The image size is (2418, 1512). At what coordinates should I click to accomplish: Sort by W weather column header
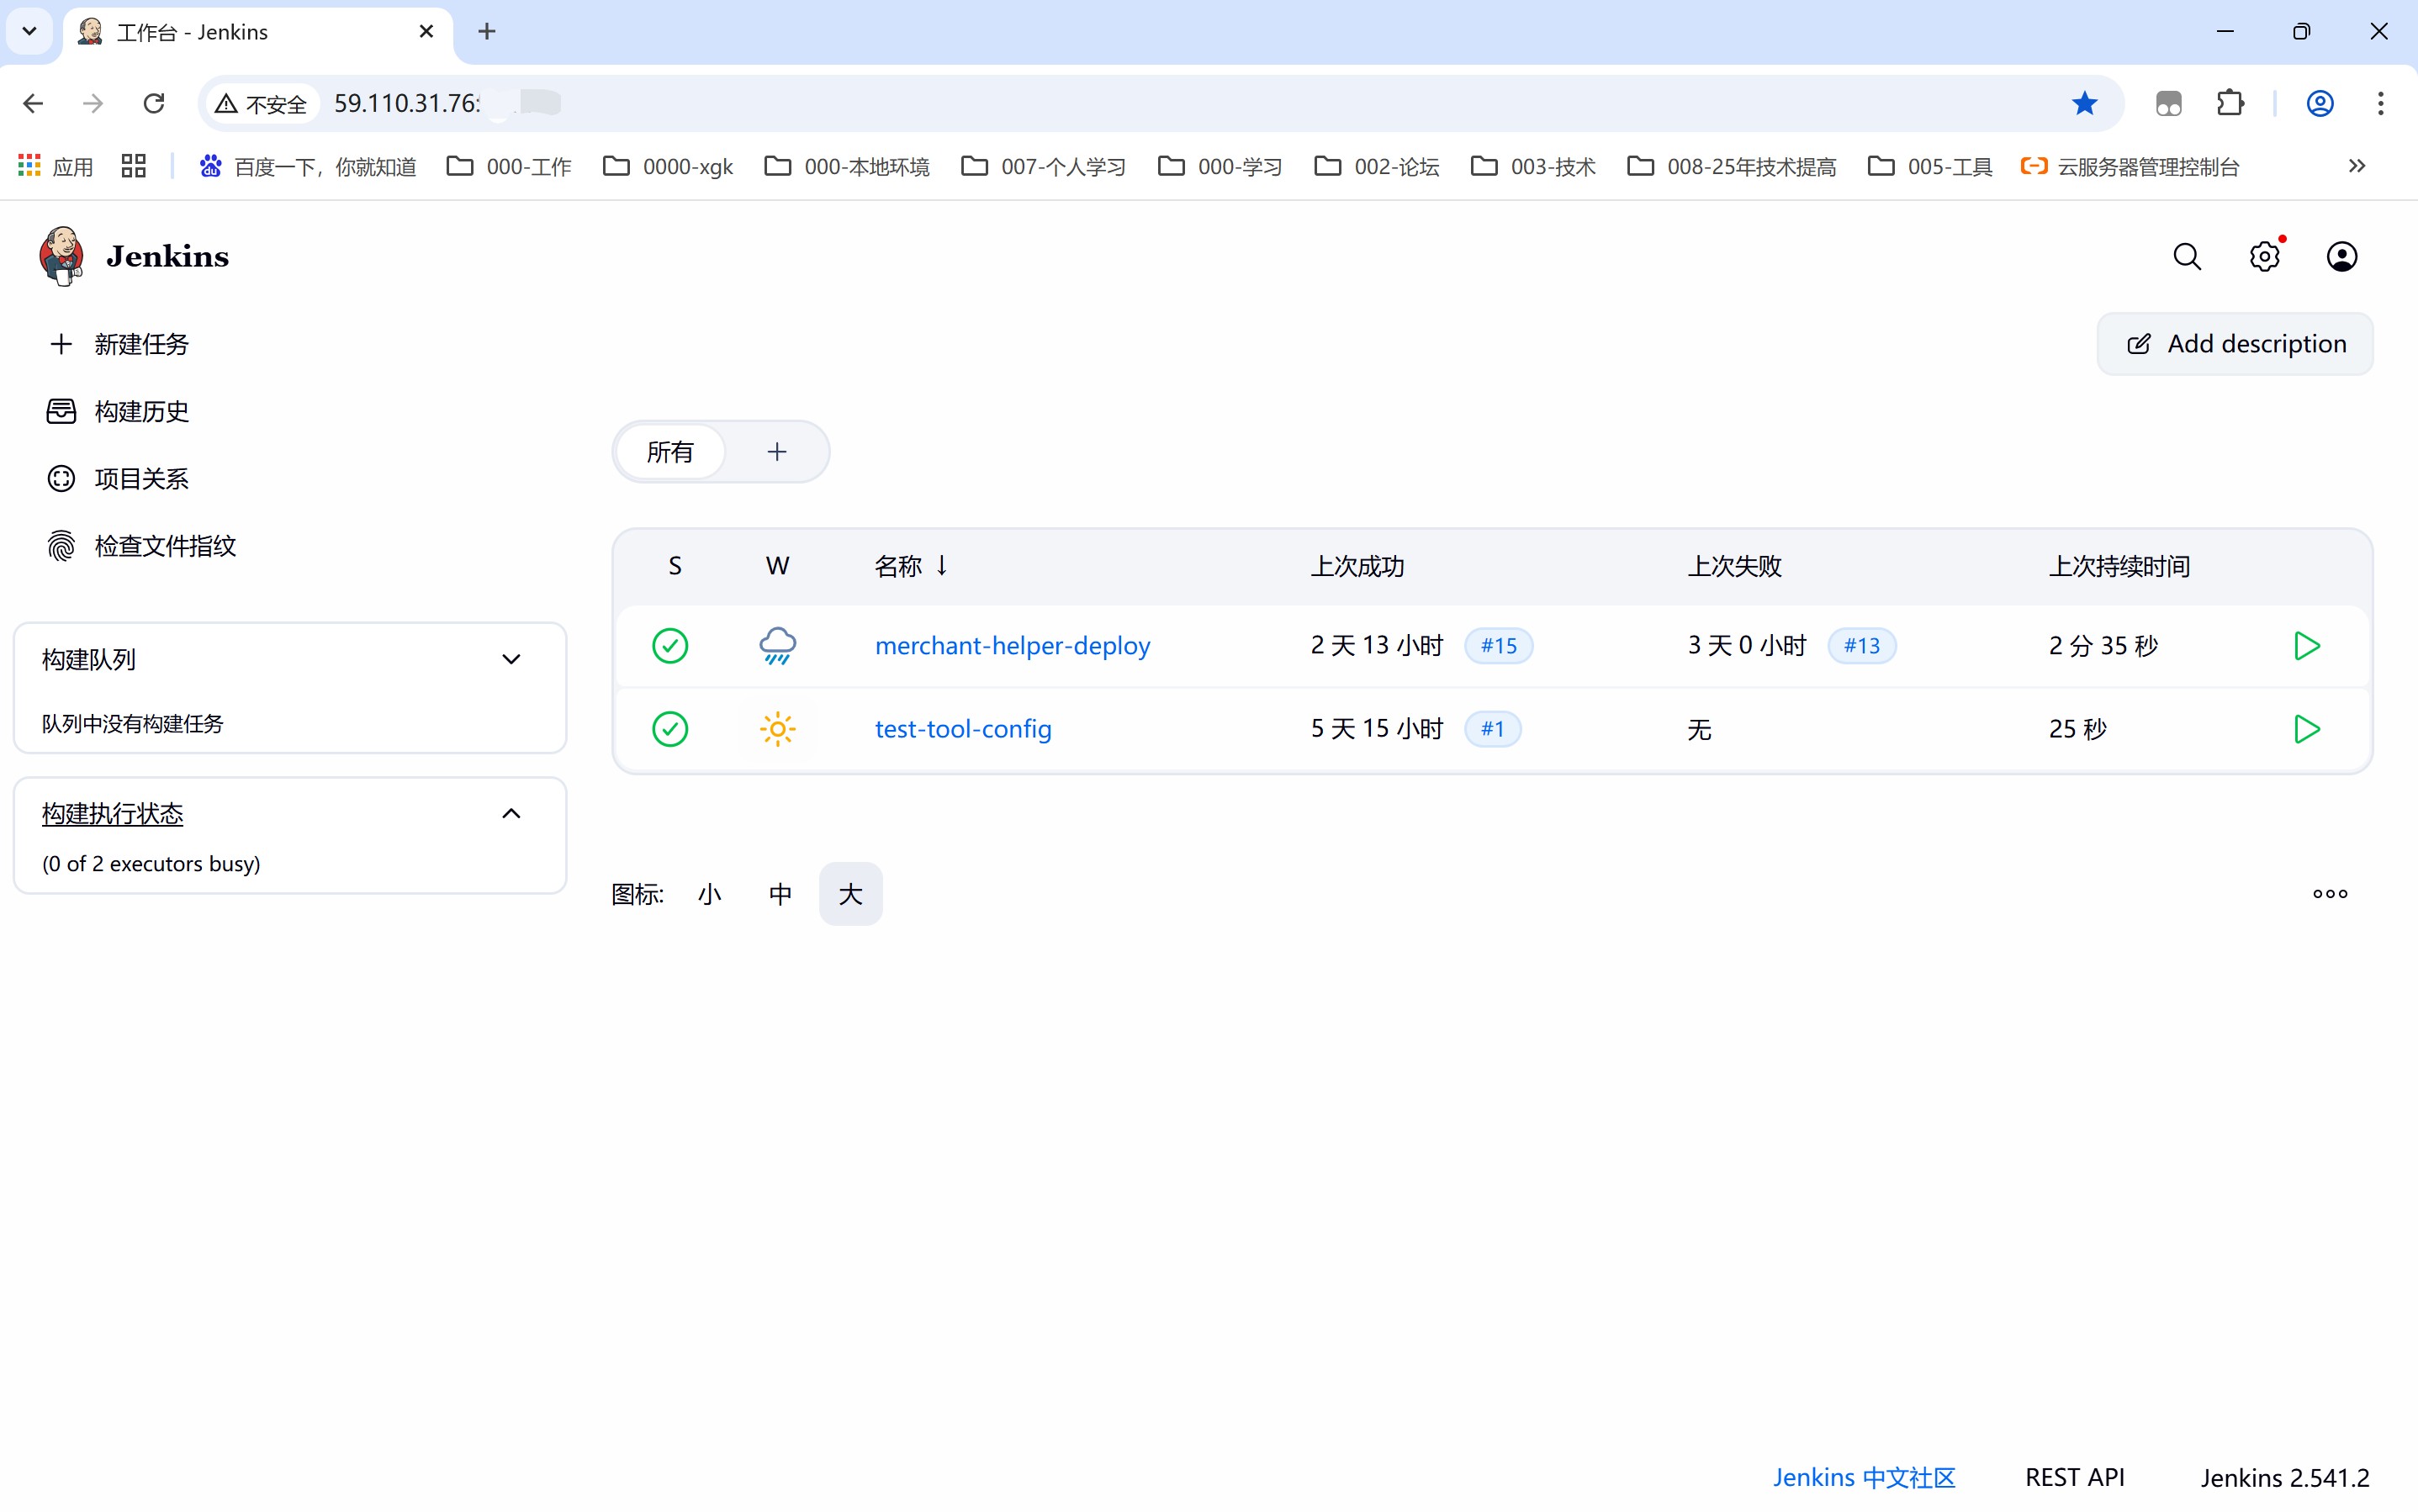[x=777, y=566]
